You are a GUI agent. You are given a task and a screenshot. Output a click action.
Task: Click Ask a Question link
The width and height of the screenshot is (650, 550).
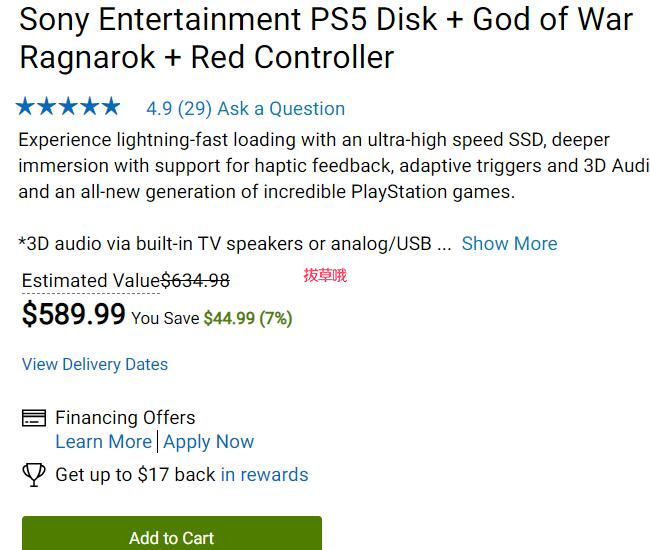coord(281,109)
